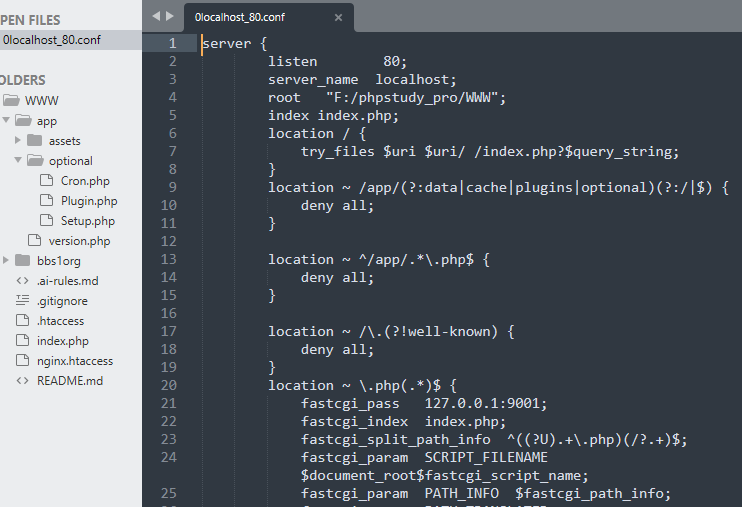This screenshot has height=507, width=742.
Task: Click "well-known" text on line 17
Action: (x=449, y=331)
